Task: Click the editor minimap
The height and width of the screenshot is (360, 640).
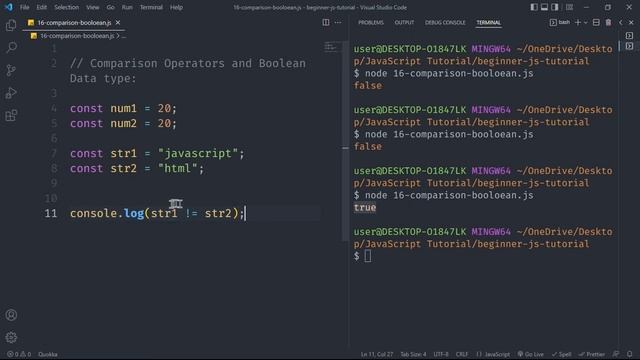Action: click(x=331, y=47)
